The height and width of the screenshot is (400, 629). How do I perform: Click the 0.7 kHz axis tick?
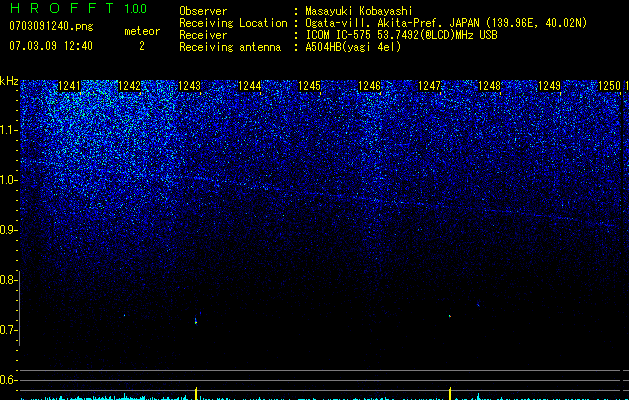(9, 330)
